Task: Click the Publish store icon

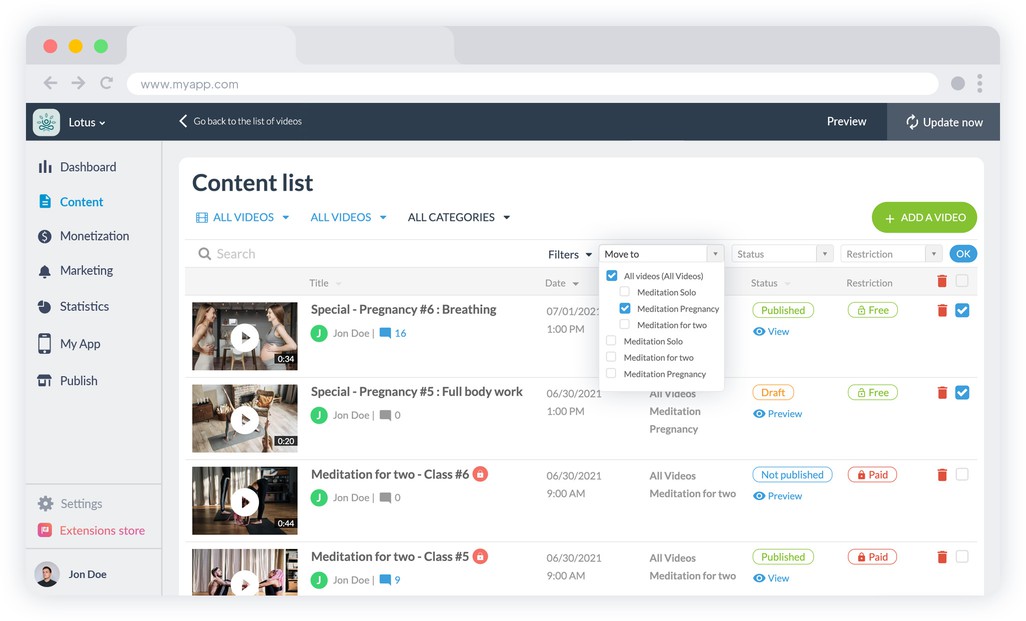Action: 45,381
